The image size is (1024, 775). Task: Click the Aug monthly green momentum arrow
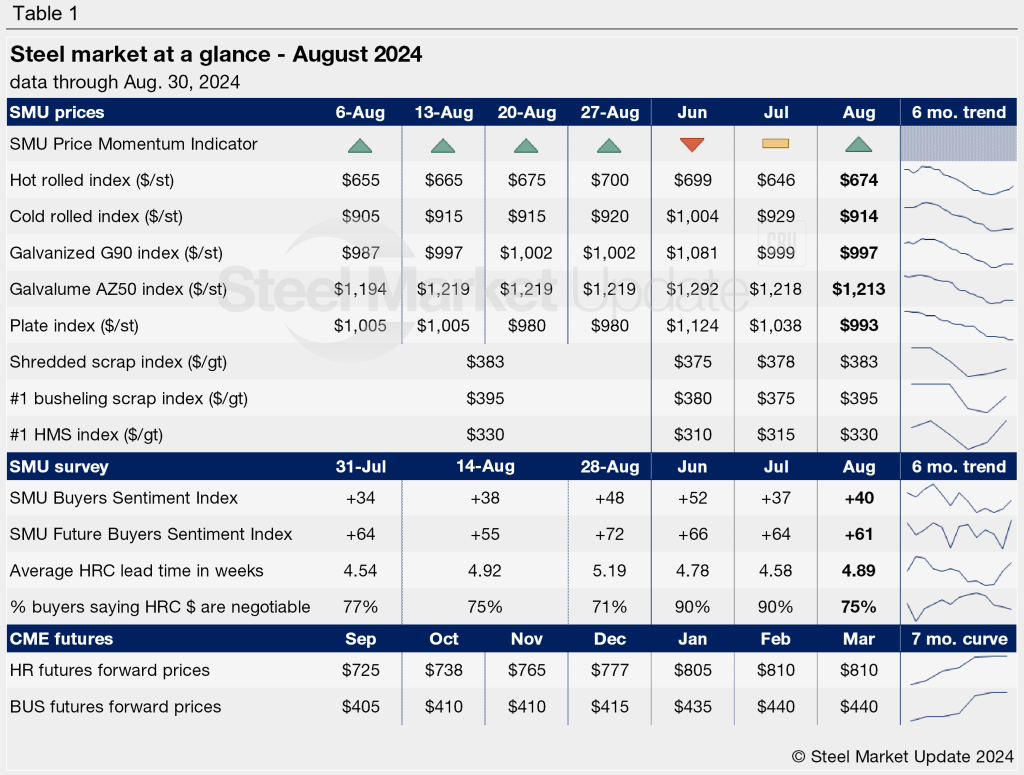point(858,145)
